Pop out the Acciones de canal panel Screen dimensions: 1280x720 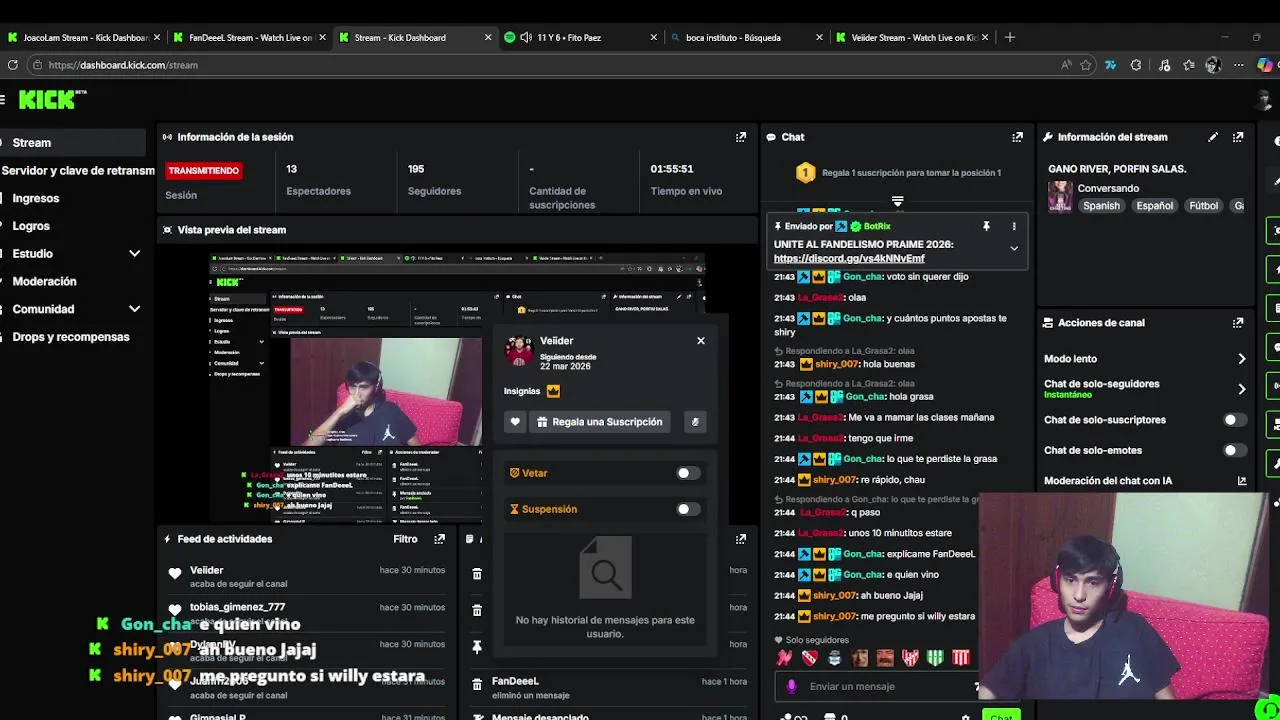coord(1238,323)
